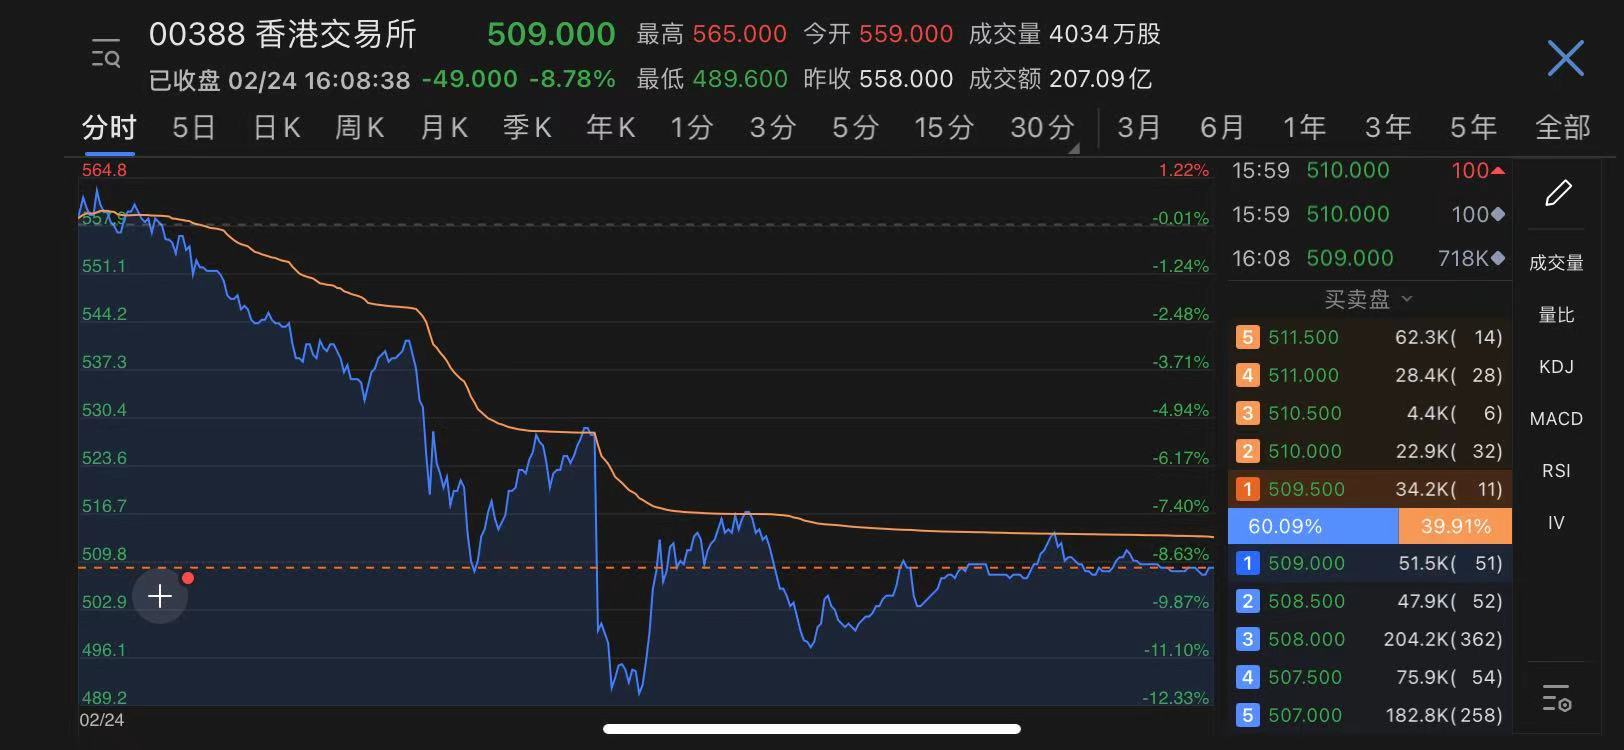The width and height of the screenshot is (1624, 750).
Task: Click the current price 509.000 in header
Action: pos(551,34)
